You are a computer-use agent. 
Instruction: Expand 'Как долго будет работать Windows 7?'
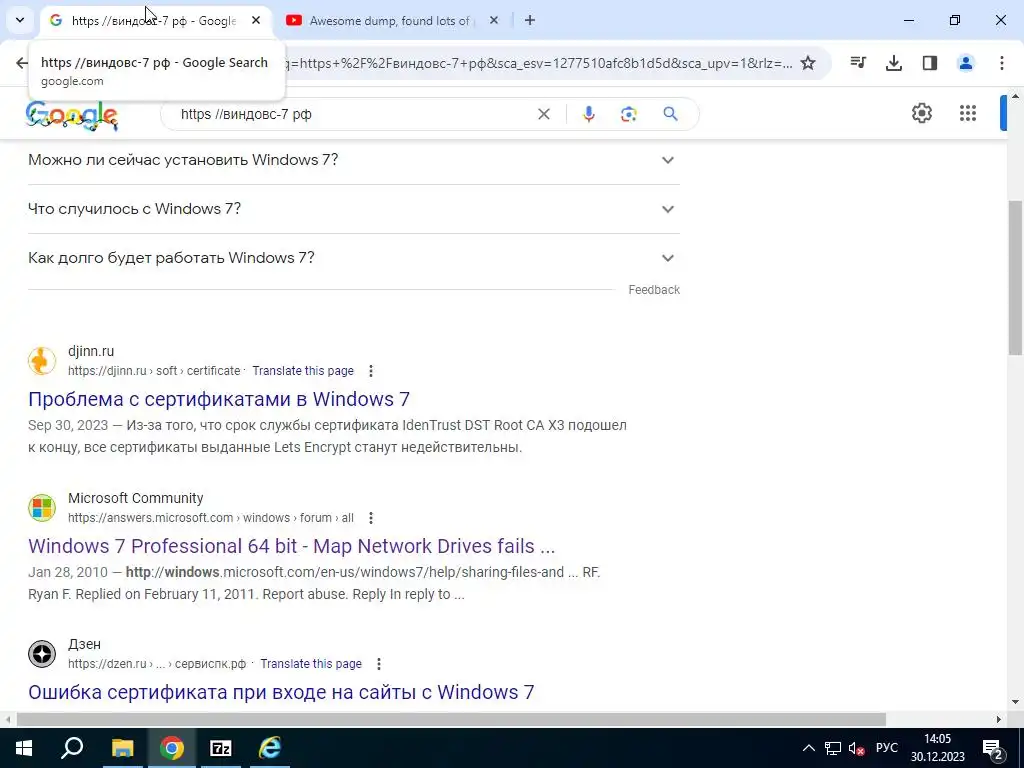coord(354,258)
